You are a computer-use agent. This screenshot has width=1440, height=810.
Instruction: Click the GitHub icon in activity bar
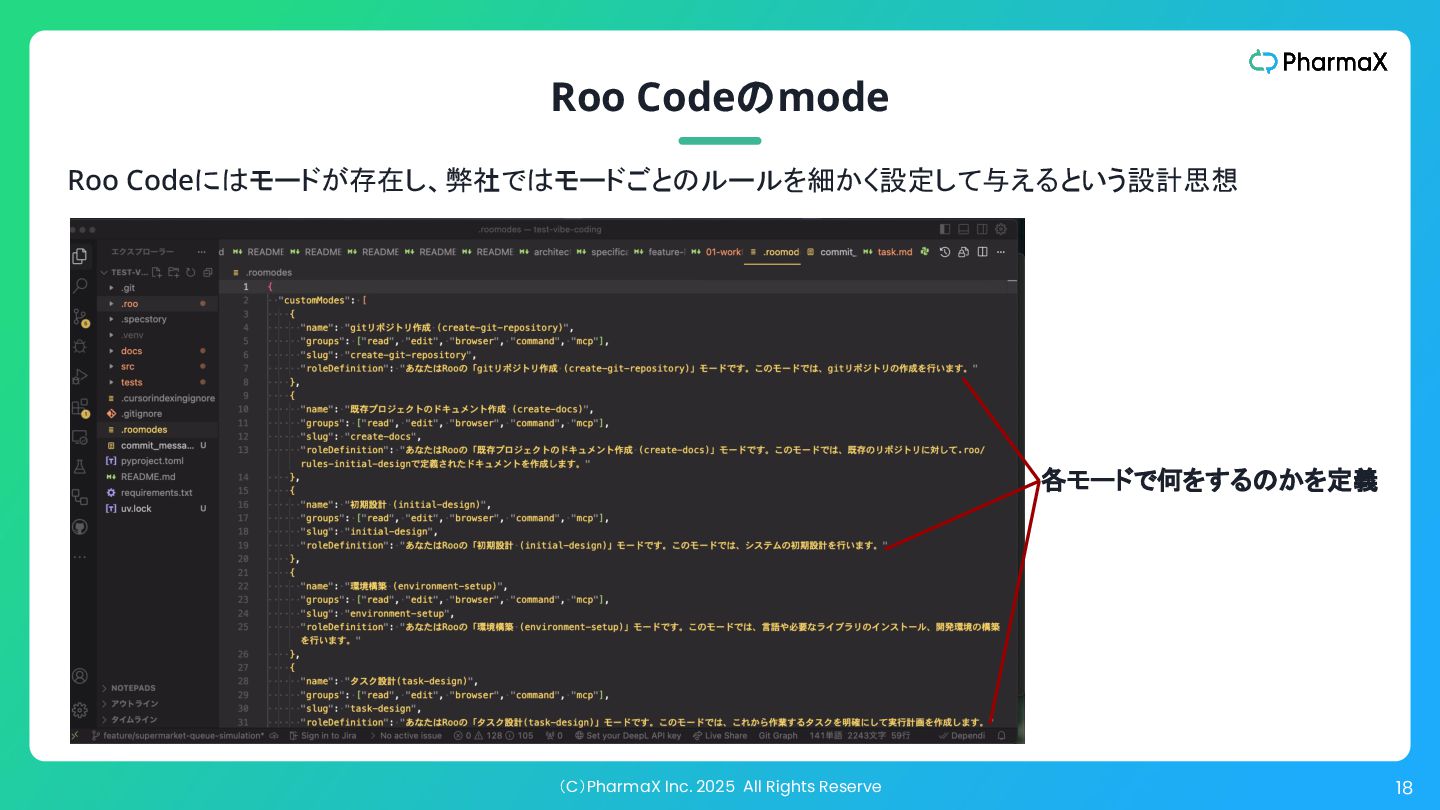80,527
